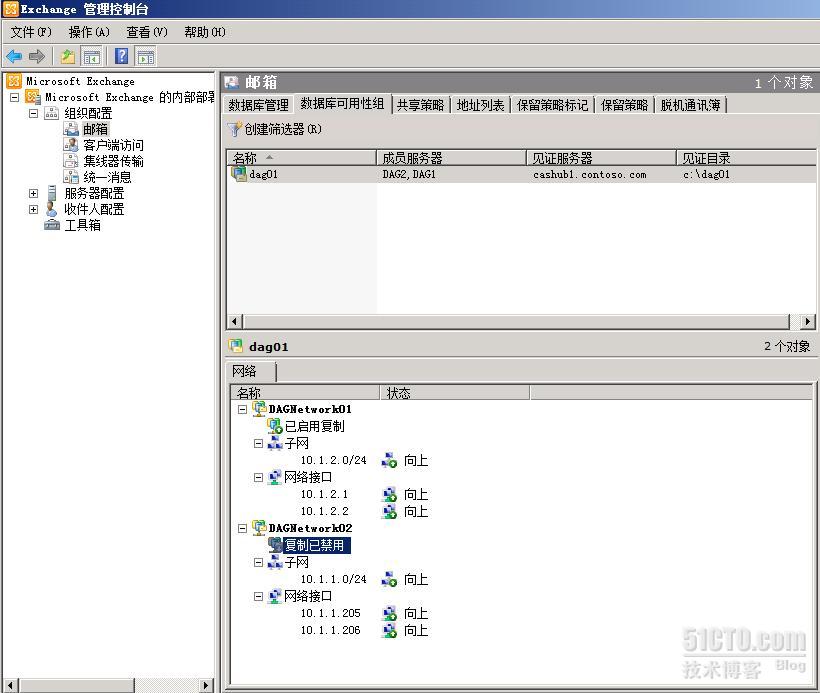
Task: Click left arrow of console tree scrollbar
Action: pyautogui.click(x=10, y=685)
